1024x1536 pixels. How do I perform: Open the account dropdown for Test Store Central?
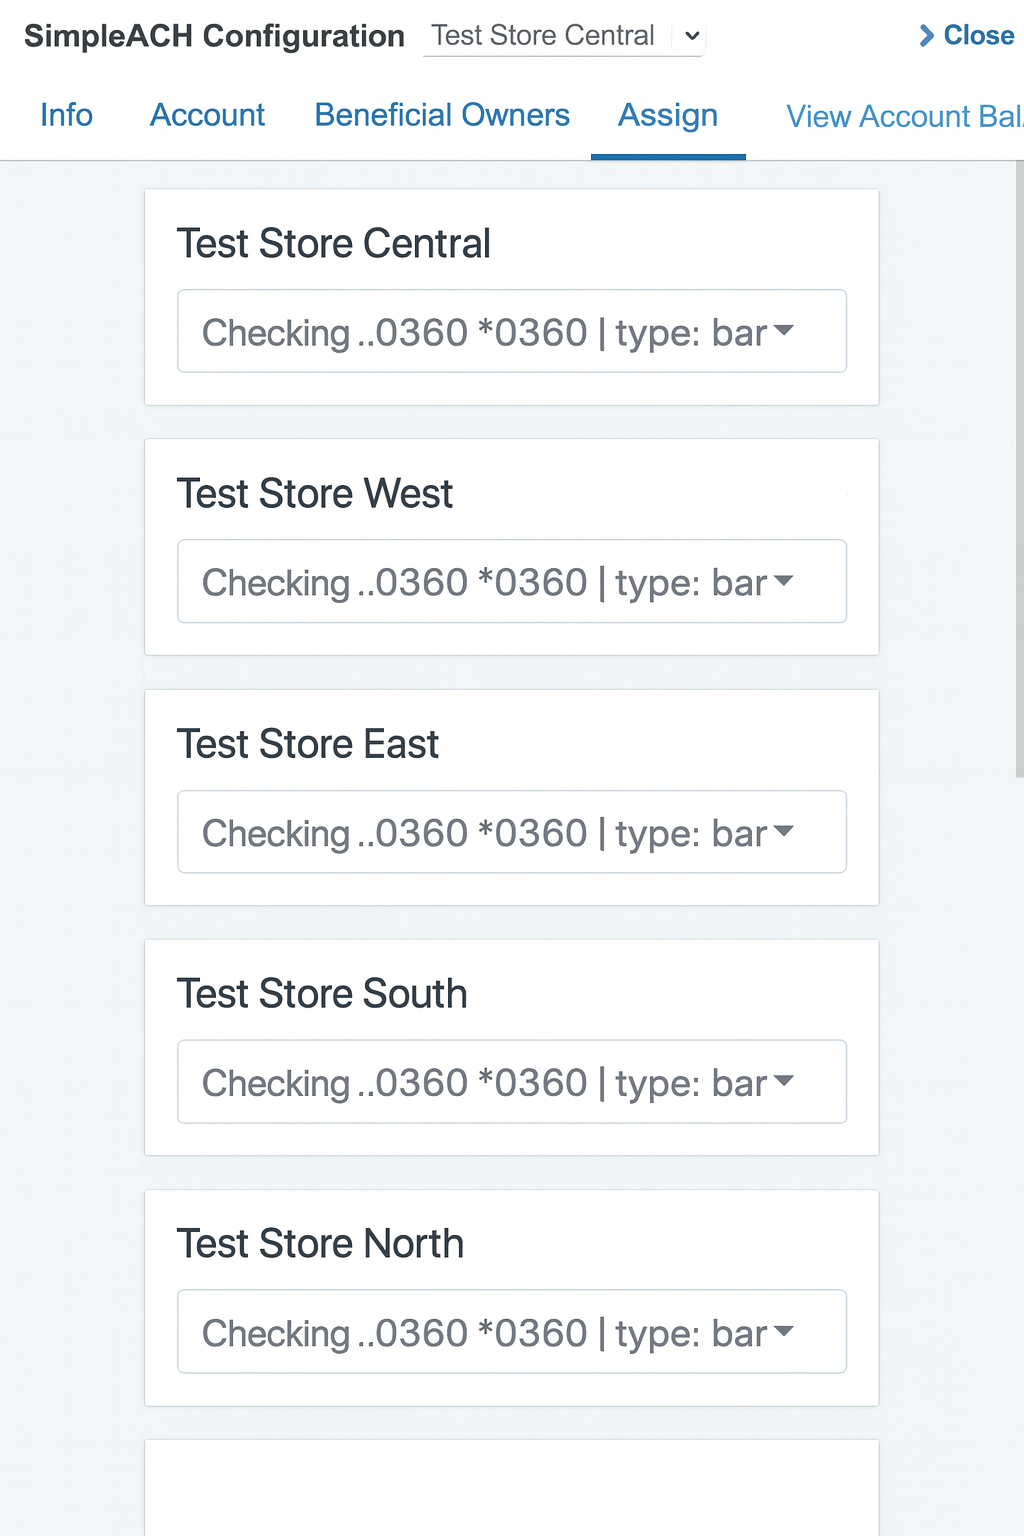pos(511,331)
